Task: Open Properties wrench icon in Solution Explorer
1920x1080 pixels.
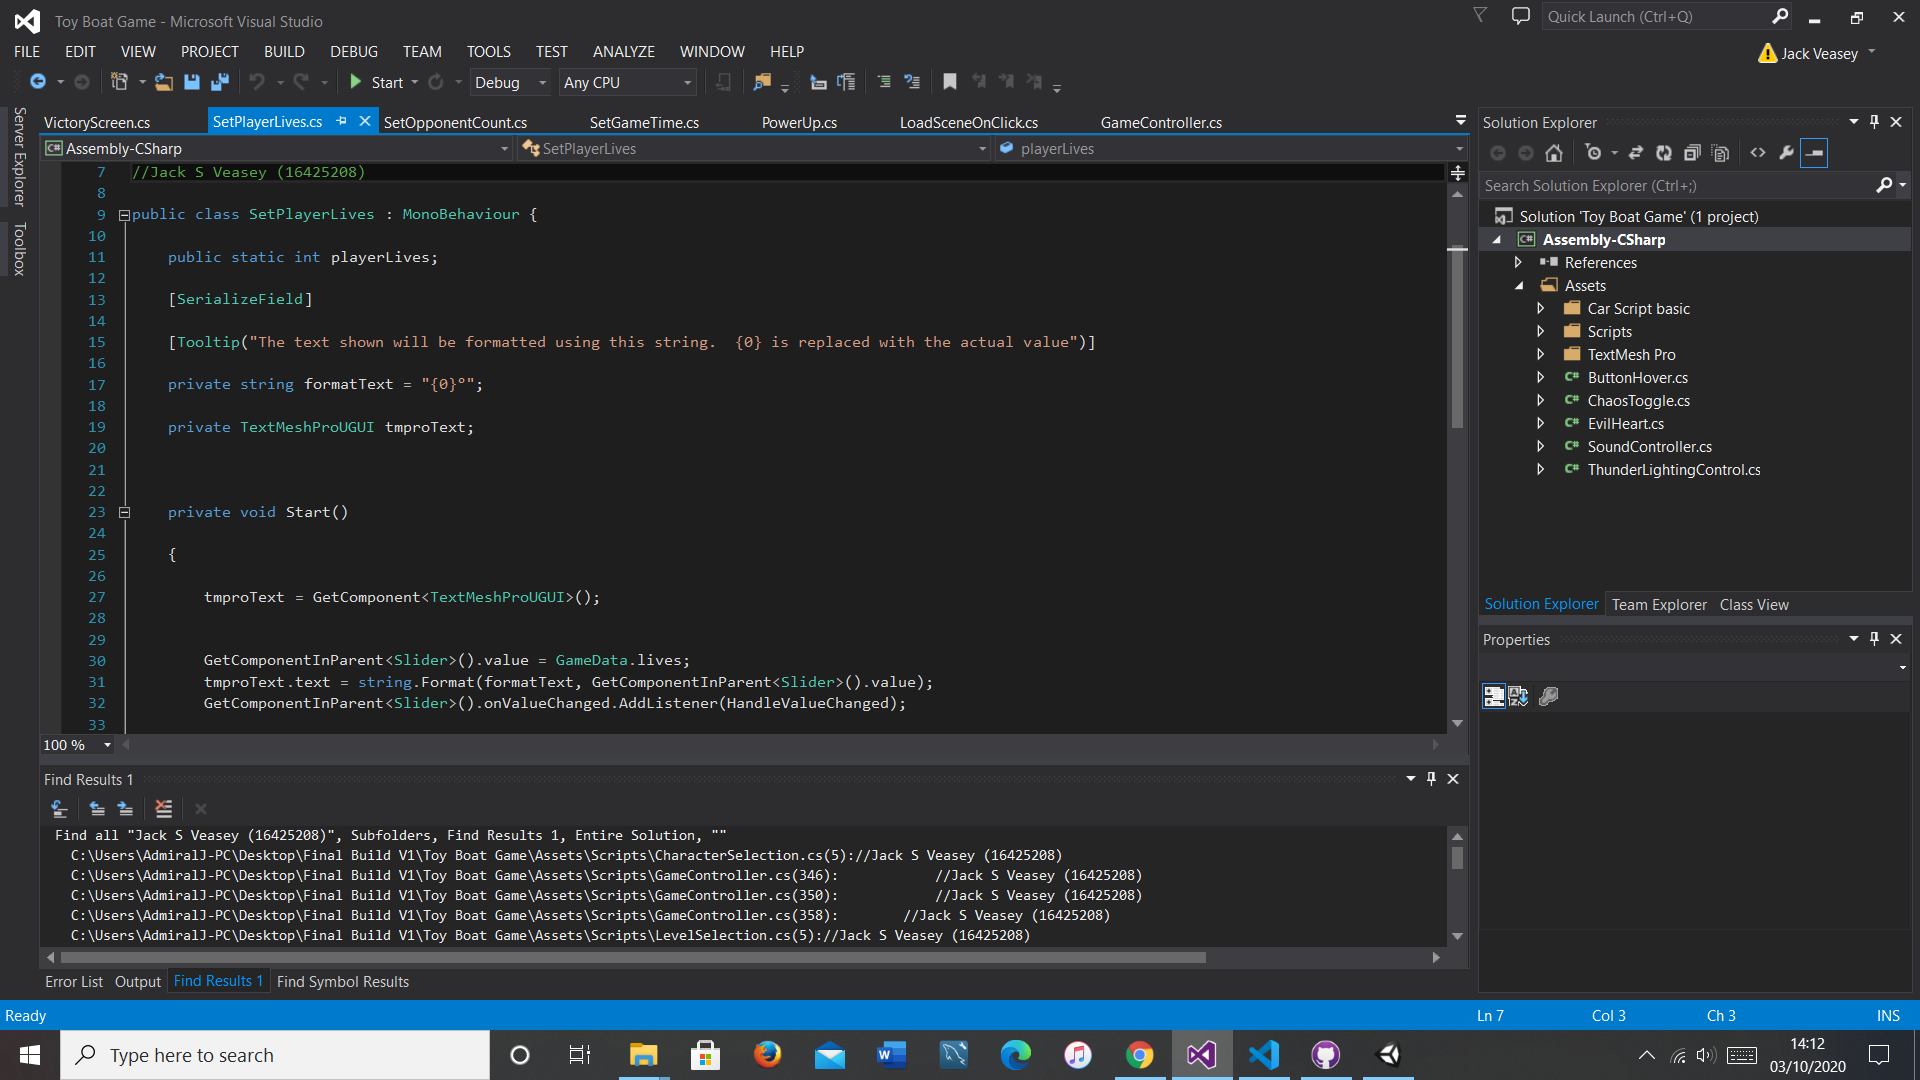Action: tap(1786, 153)
